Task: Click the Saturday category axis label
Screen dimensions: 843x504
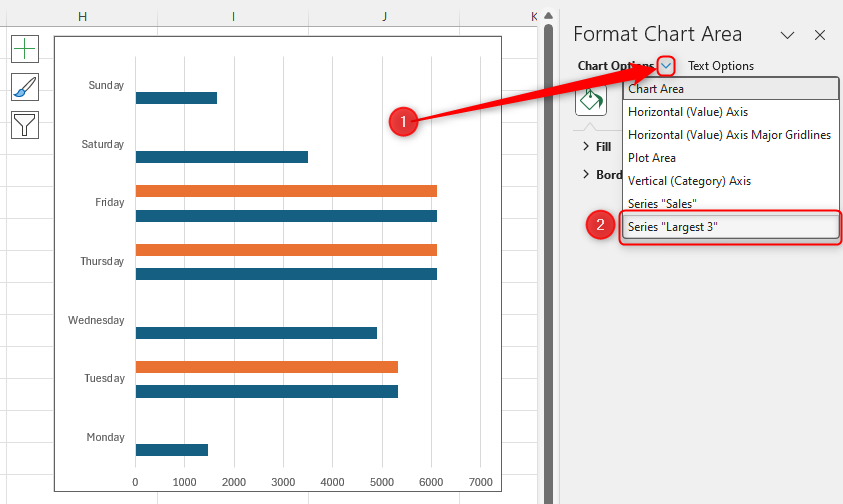Action: 102,144
